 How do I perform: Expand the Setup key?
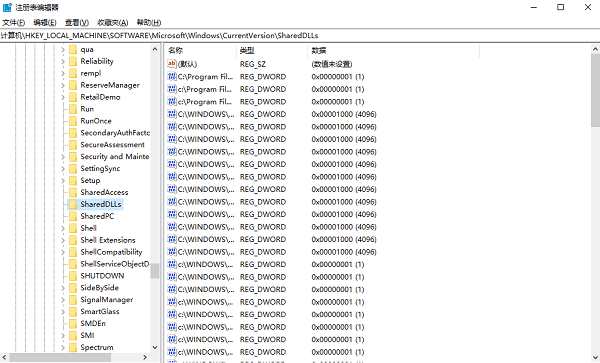click(63, 181)
